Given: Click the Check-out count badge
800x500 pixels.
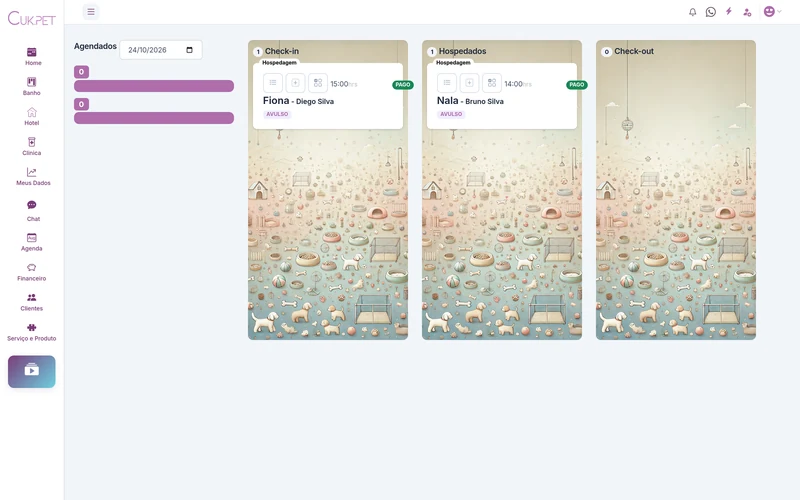Looking at the screenshot, I should (x=606, y=52).
